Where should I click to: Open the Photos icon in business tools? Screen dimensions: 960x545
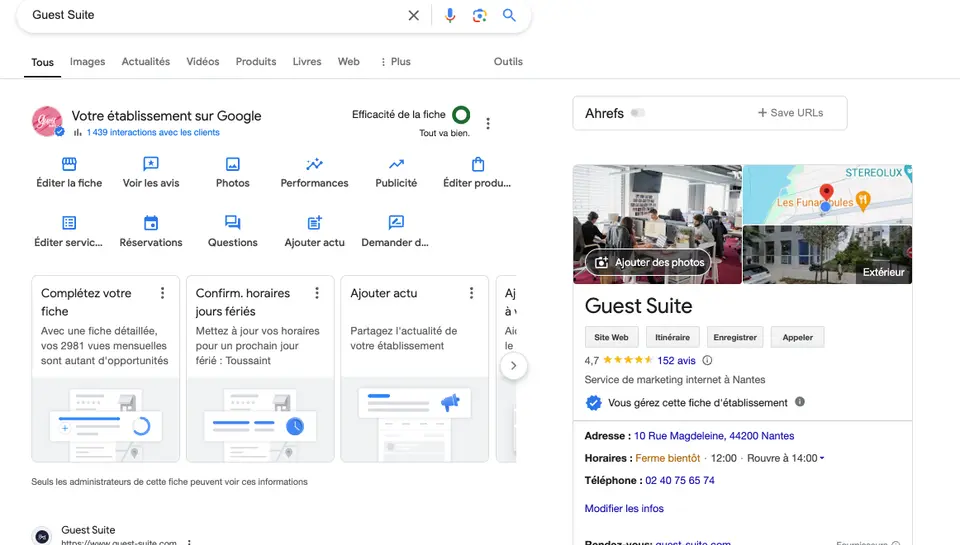pyautogui.click(x=233, y=164)
